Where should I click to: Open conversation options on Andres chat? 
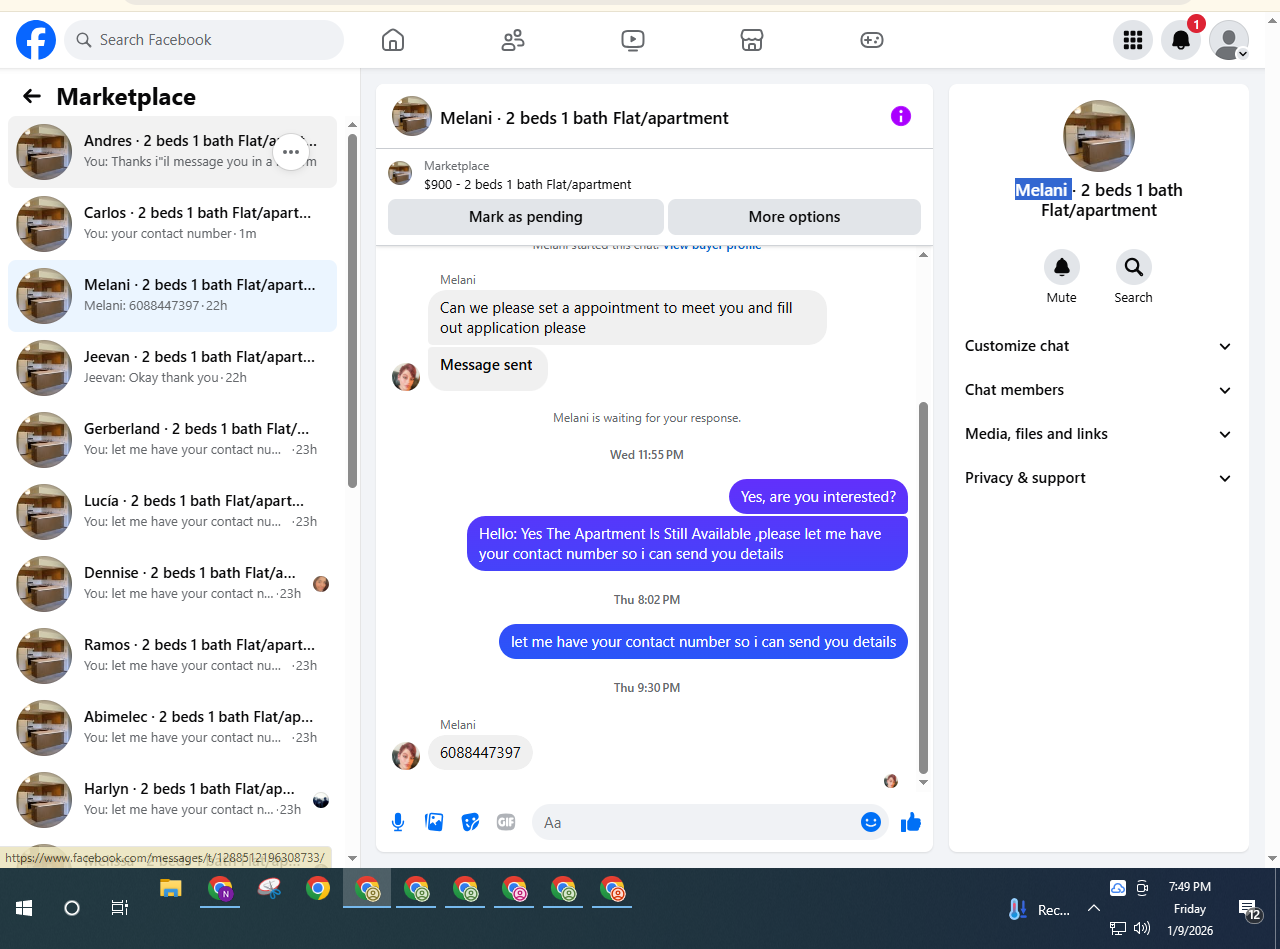[x=291, y=152]
